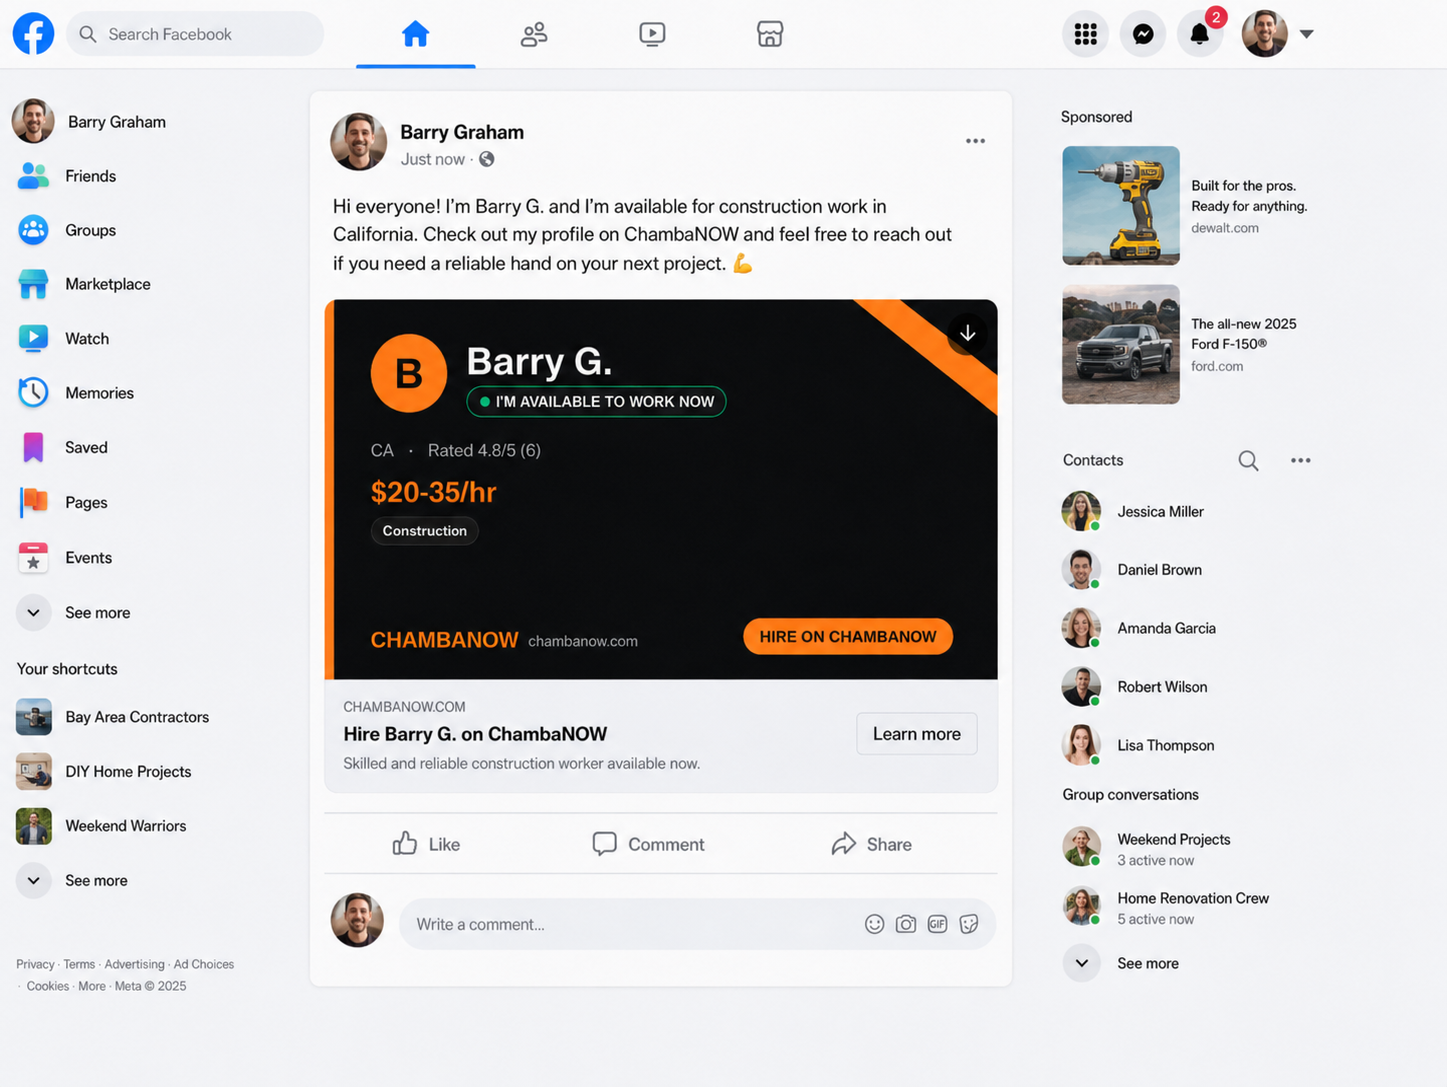This screenshot has width=1447, height=1087.
Task: Open account dropdown arrow beside profile photo
Action: pos(1306,34)
